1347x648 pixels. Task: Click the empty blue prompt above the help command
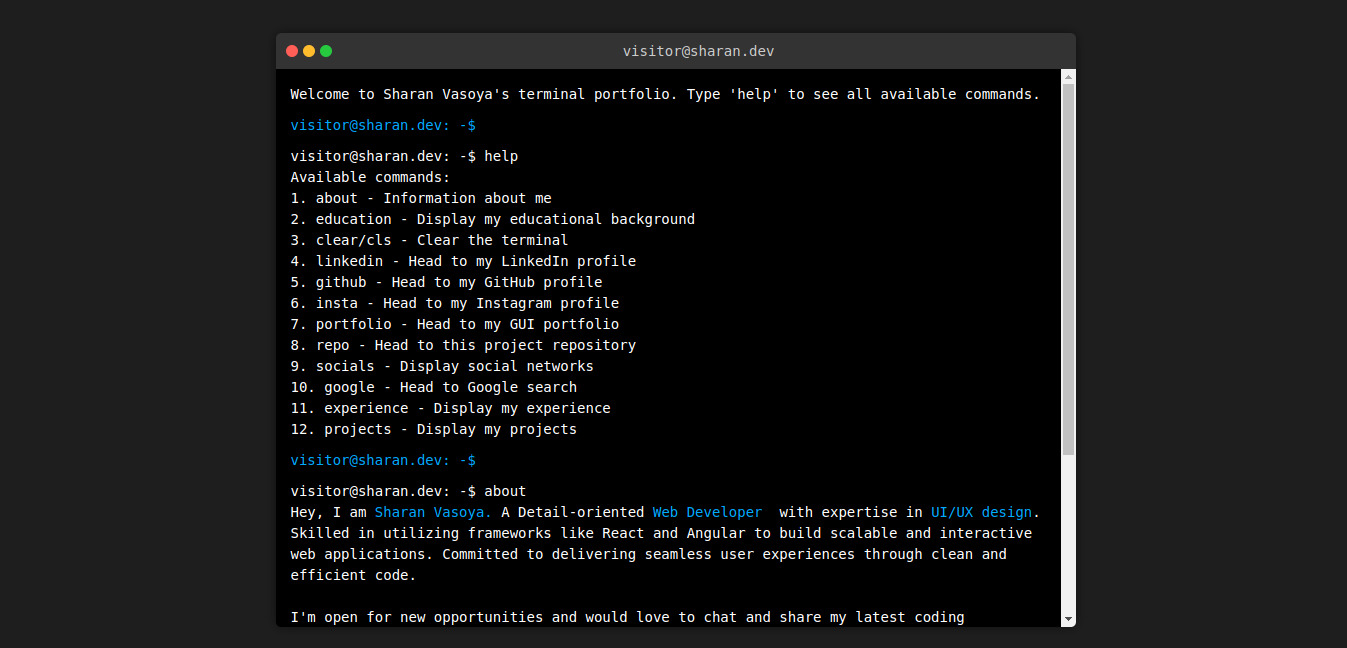click(x=383, y=125)
